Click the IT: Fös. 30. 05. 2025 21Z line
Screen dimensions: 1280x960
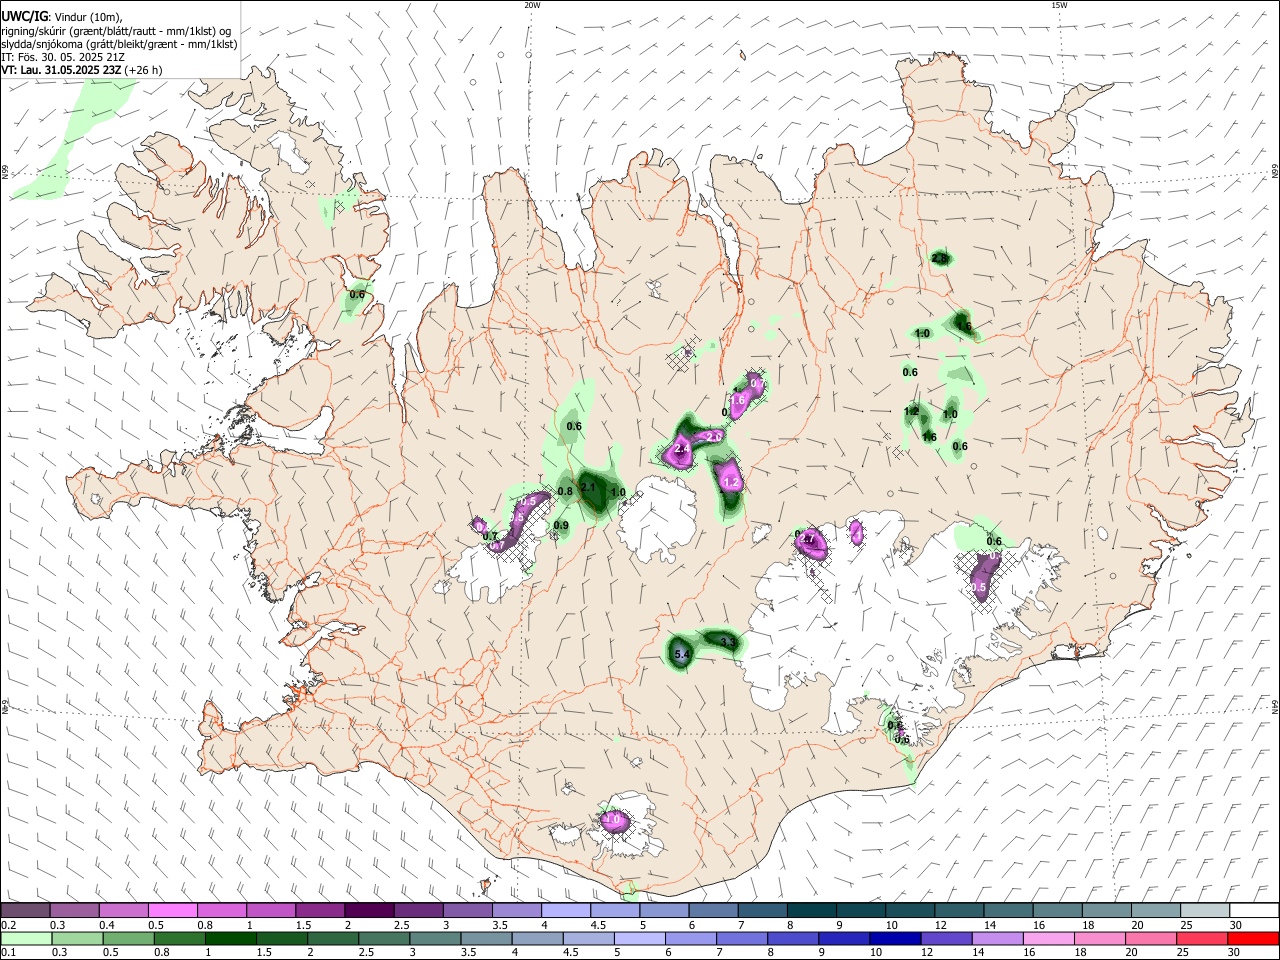(63, 57)
